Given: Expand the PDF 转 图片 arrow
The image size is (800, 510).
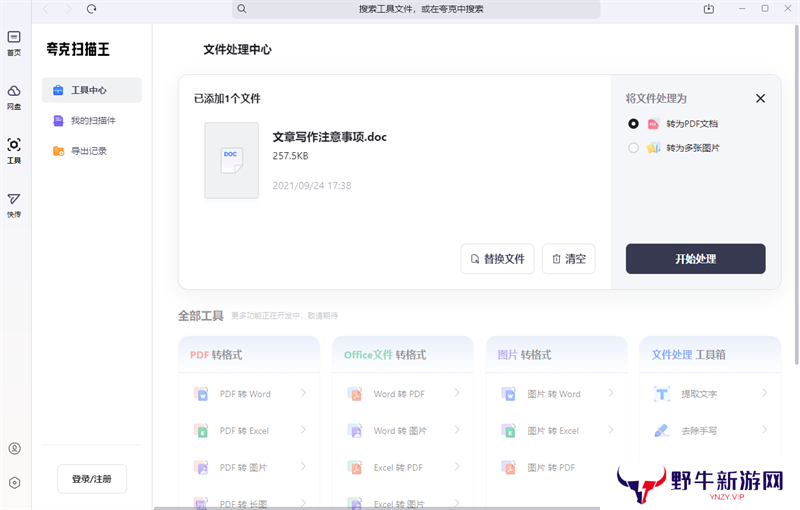Looking at the screenshot, I should click(304, 466).
